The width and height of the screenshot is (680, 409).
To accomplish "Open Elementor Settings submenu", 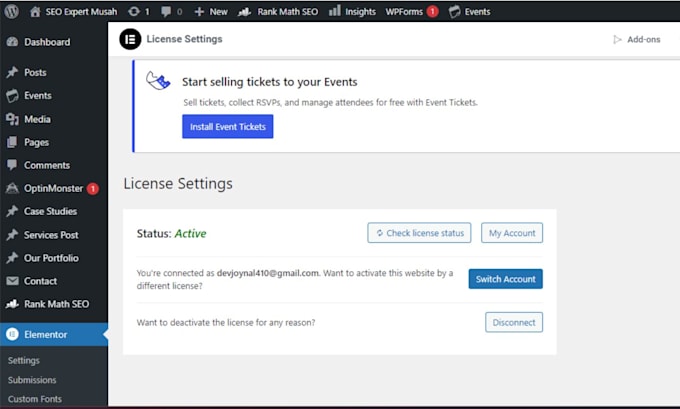I will click(x=23, y=360).
